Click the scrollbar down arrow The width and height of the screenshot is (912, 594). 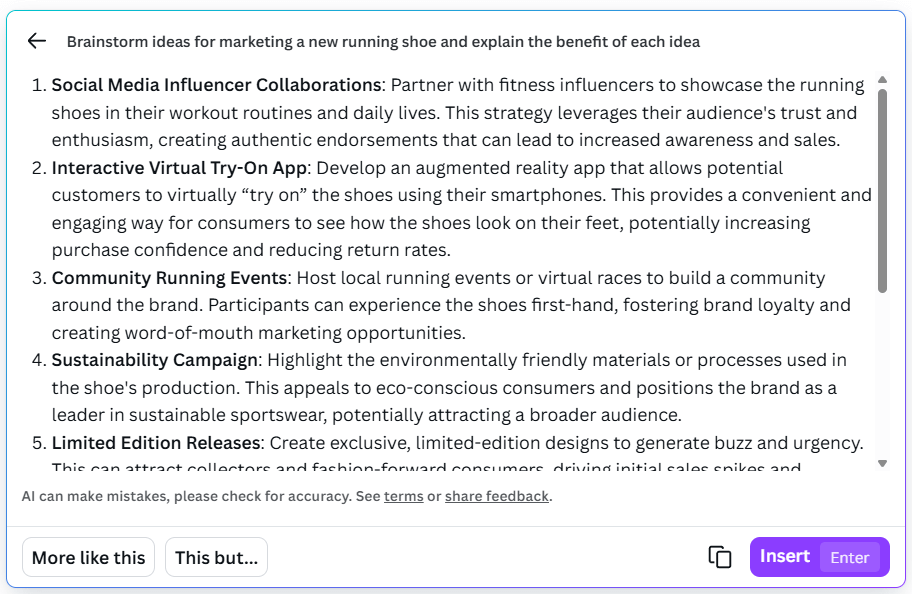pos(882,464)
